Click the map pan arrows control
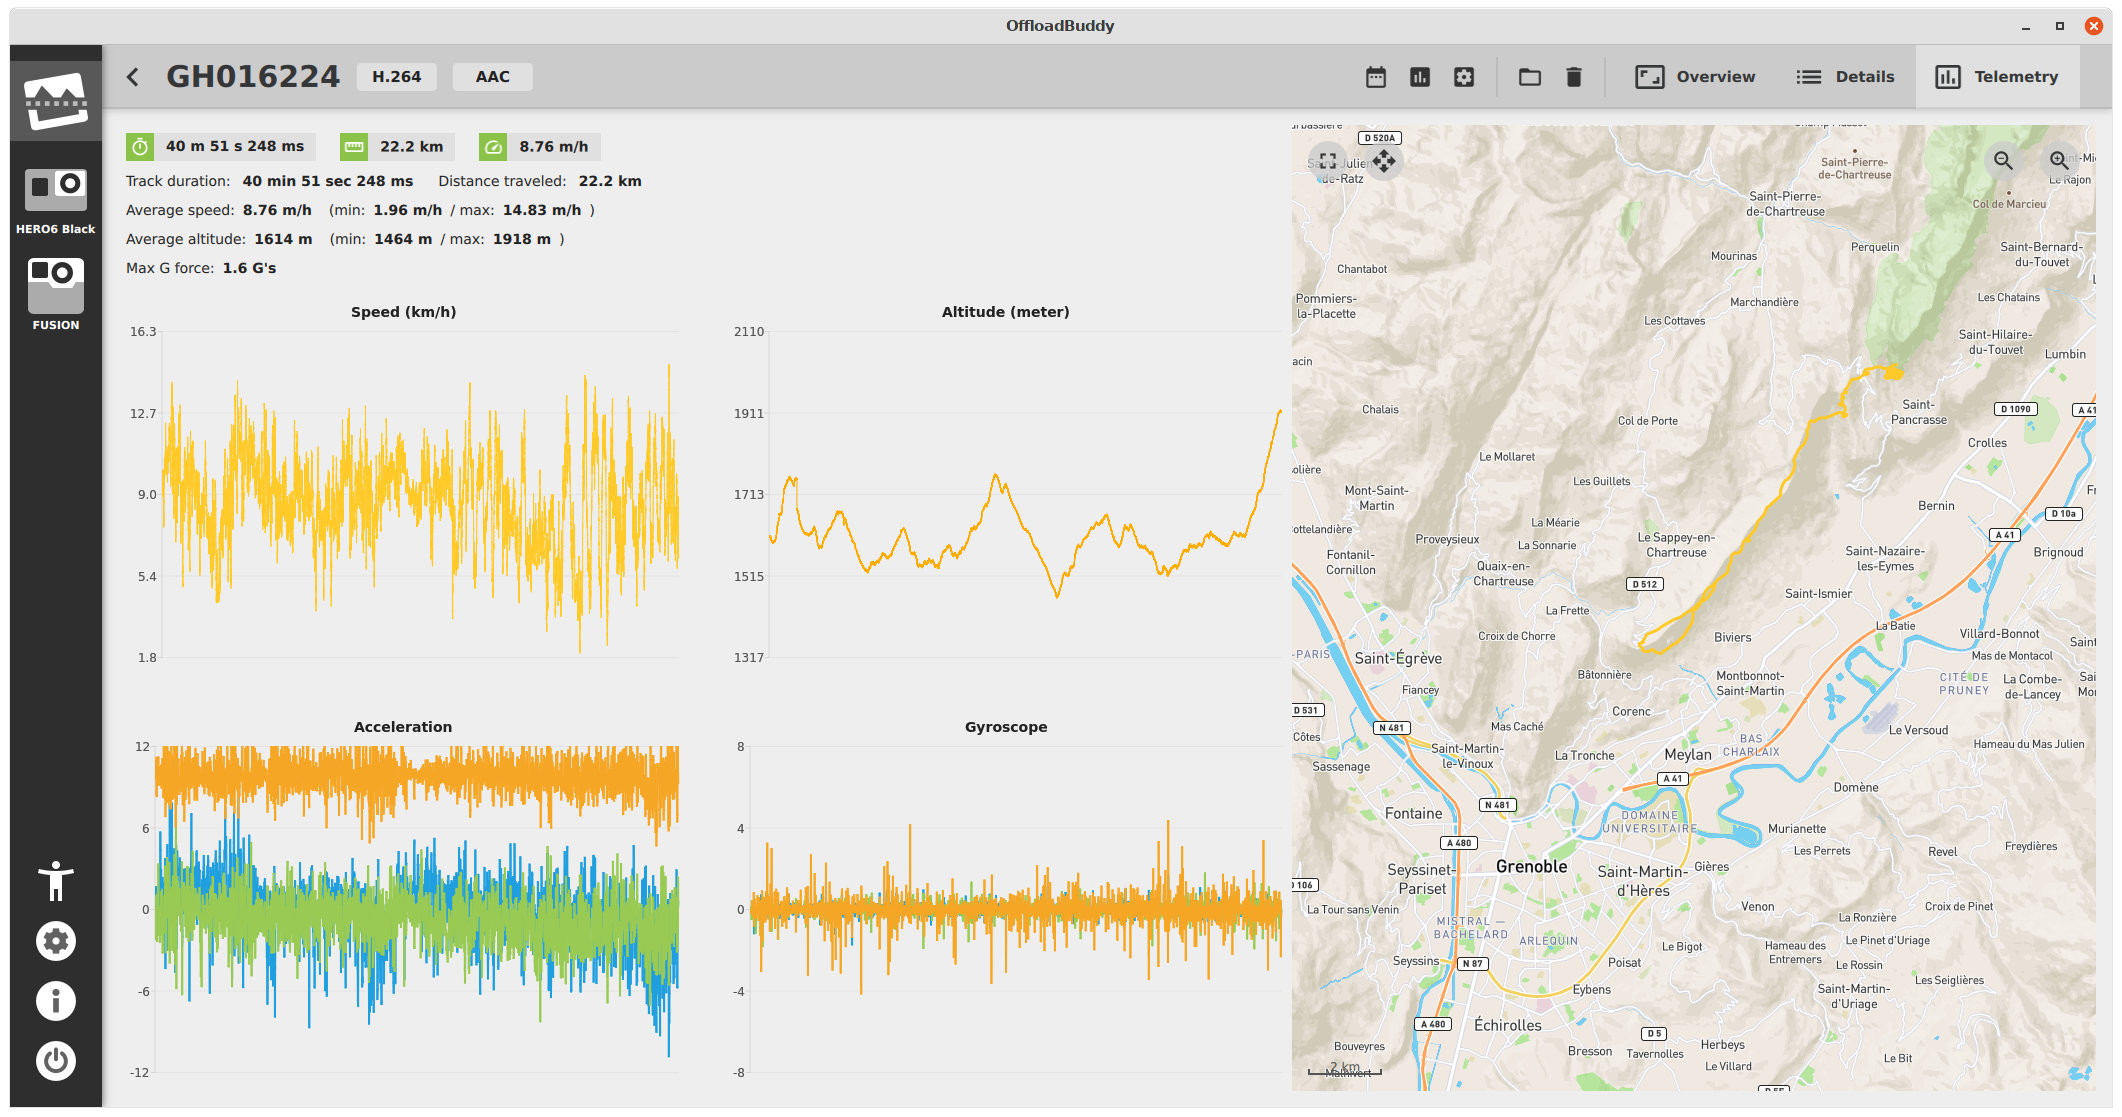The width and height of the screenshot is (2122, 1117). 1384,161
